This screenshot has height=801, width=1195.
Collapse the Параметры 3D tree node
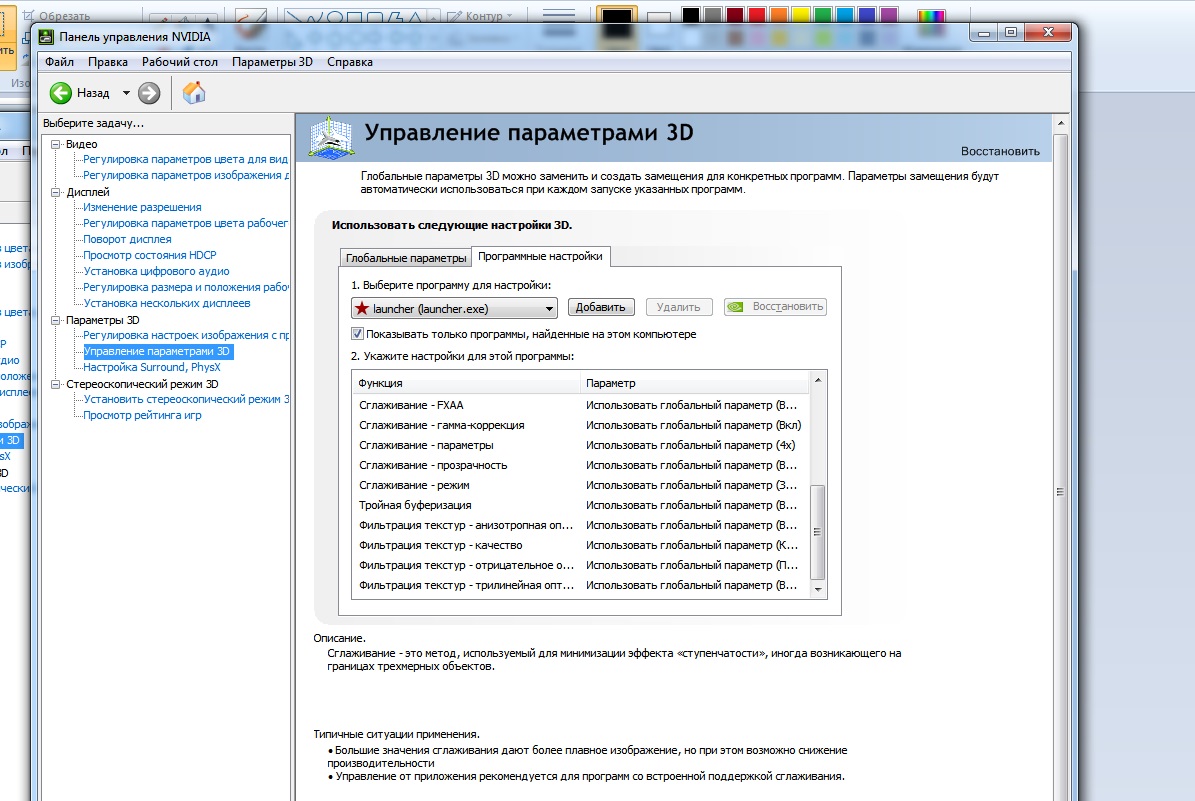click(55, 320)
